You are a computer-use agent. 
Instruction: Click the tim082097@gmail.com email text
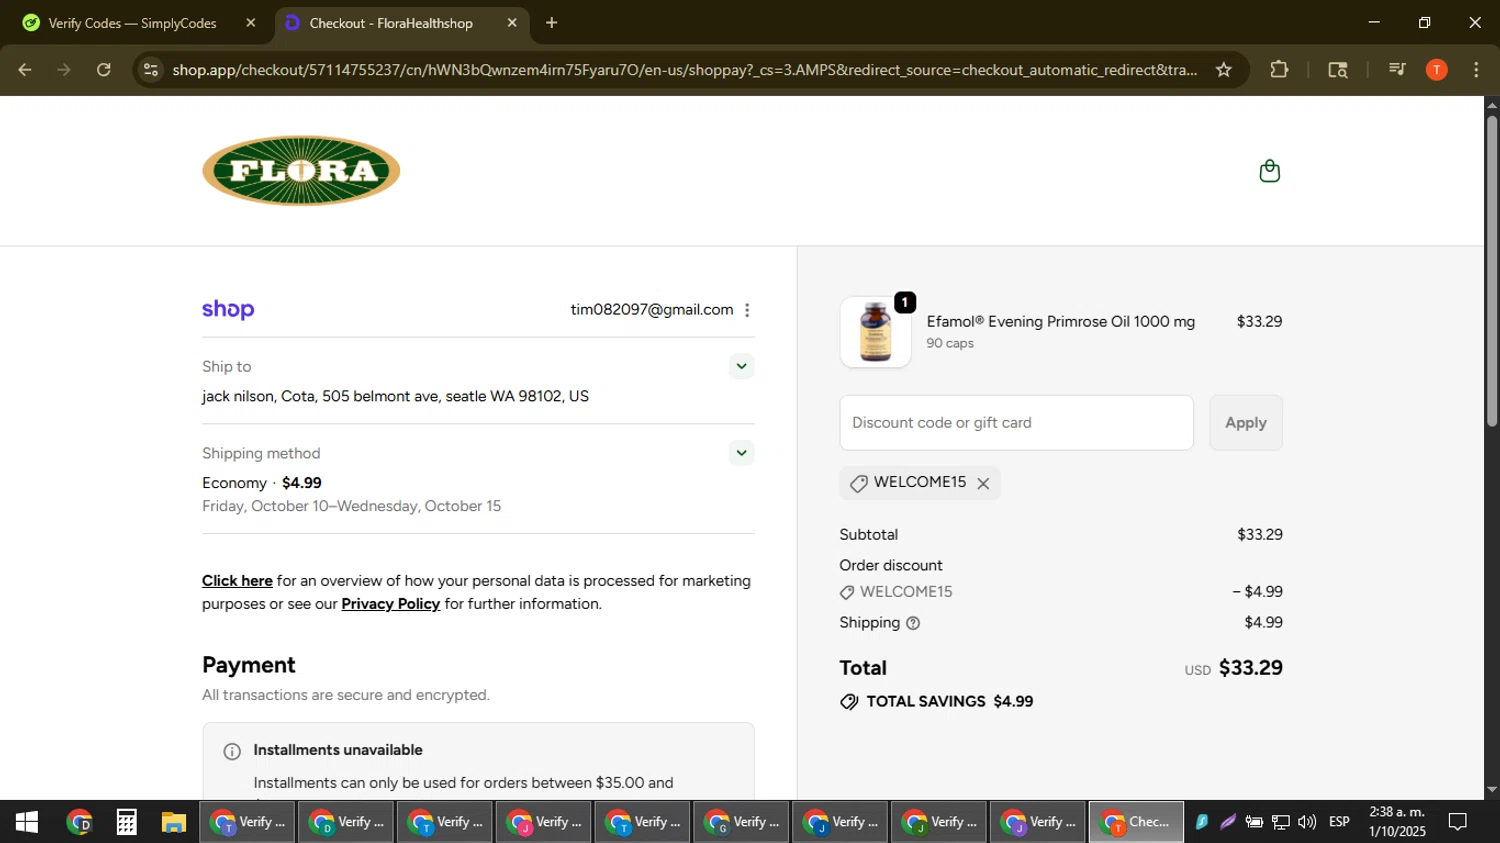pyautogui.click(x=652, y=310)
